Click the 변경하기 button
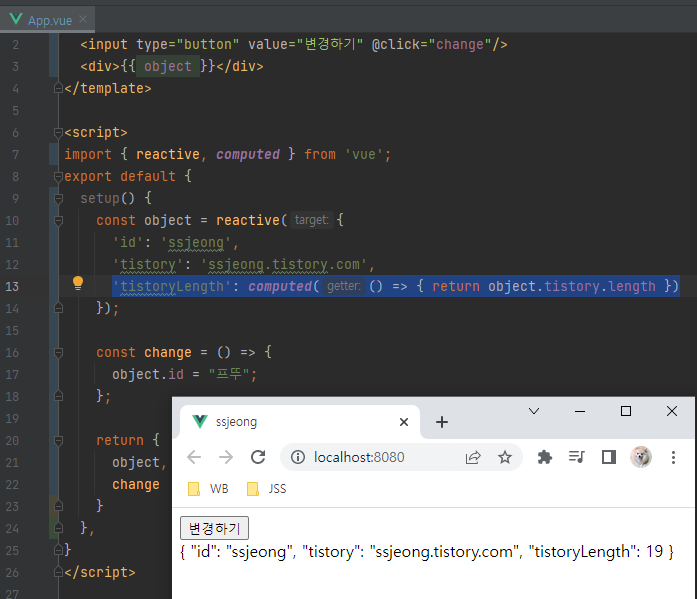The height and width of the screenshot is (599, 697). click(x=214, y=528)
